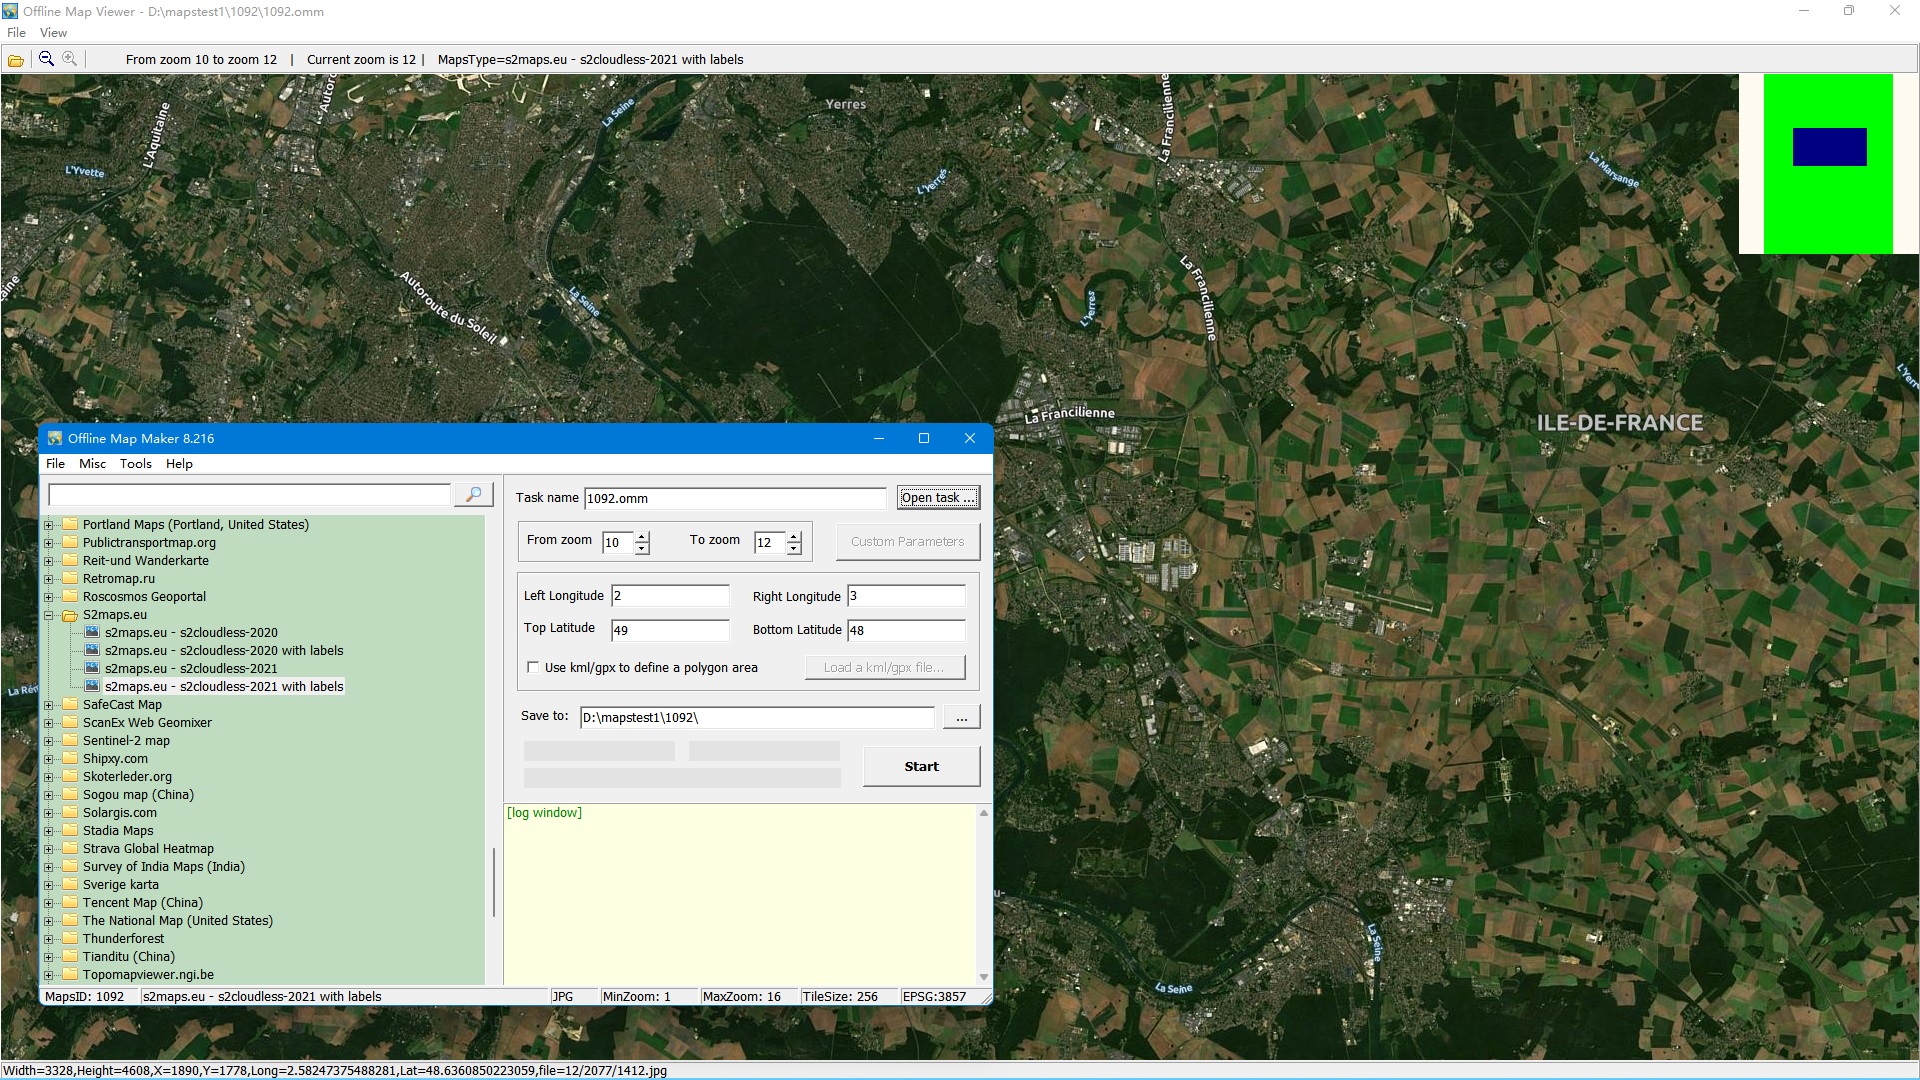The width and height of the screenshot is (1920, 1080).
Task: Click the S2maps.eu open folder icon
Action: [x=70, y=615]
